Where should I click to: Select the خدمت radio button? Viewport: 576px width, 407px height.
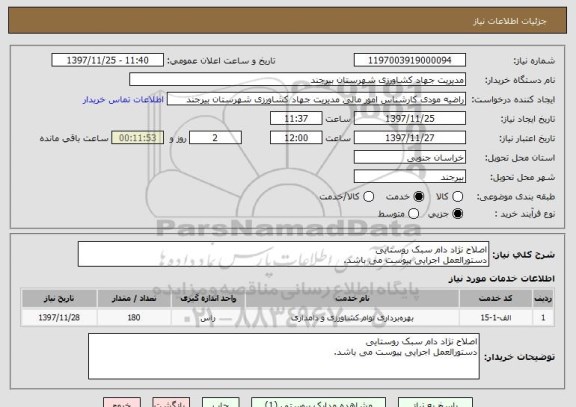[419, 197]
